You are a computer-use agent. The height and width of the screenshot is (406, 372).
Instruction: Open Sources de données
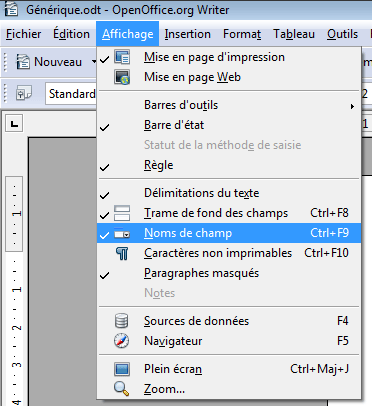tap(229, 321)
